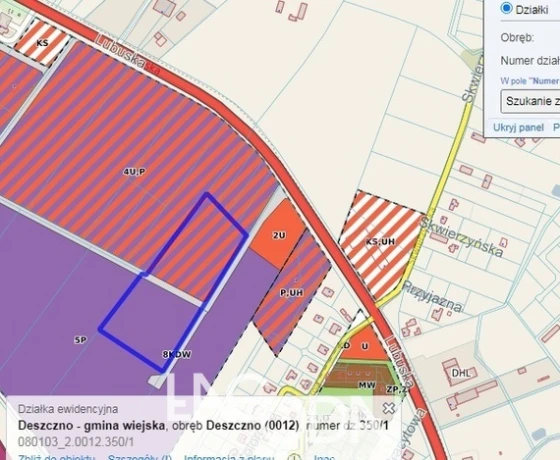Screen dimensions: 560x460
Task: Click the Skwierzyńska street label
Action: click(461, 236)
